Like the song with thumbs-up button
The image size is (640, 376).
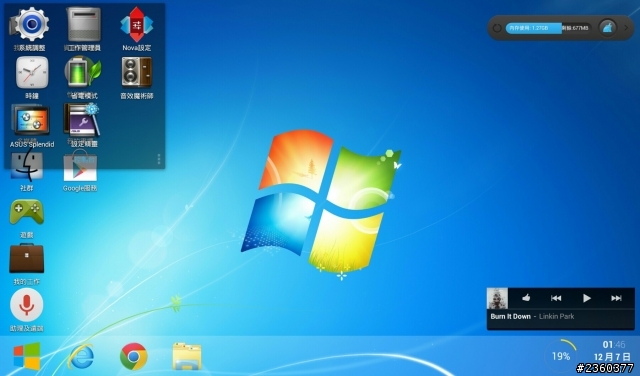[526, 298]
